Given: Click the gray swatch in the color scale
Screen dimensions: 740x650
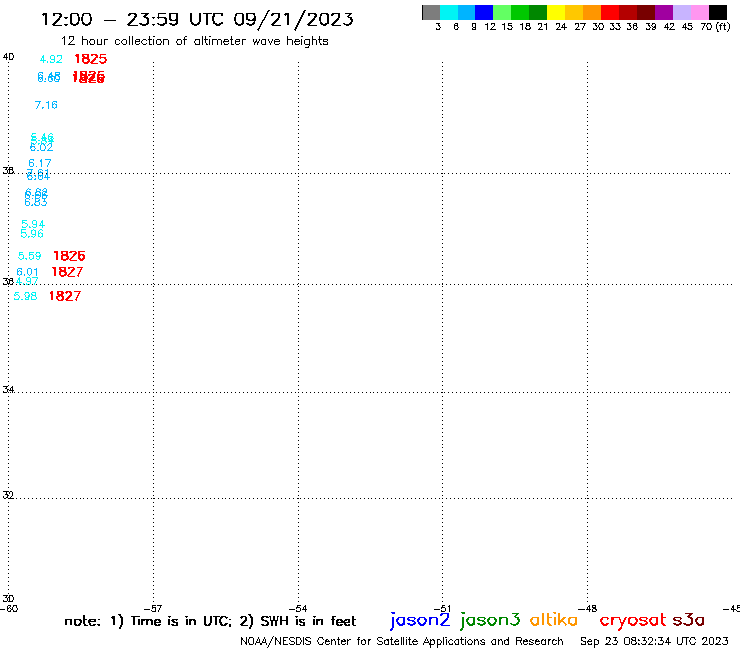Looking at the screenshot, I should [x=431, y=12].
